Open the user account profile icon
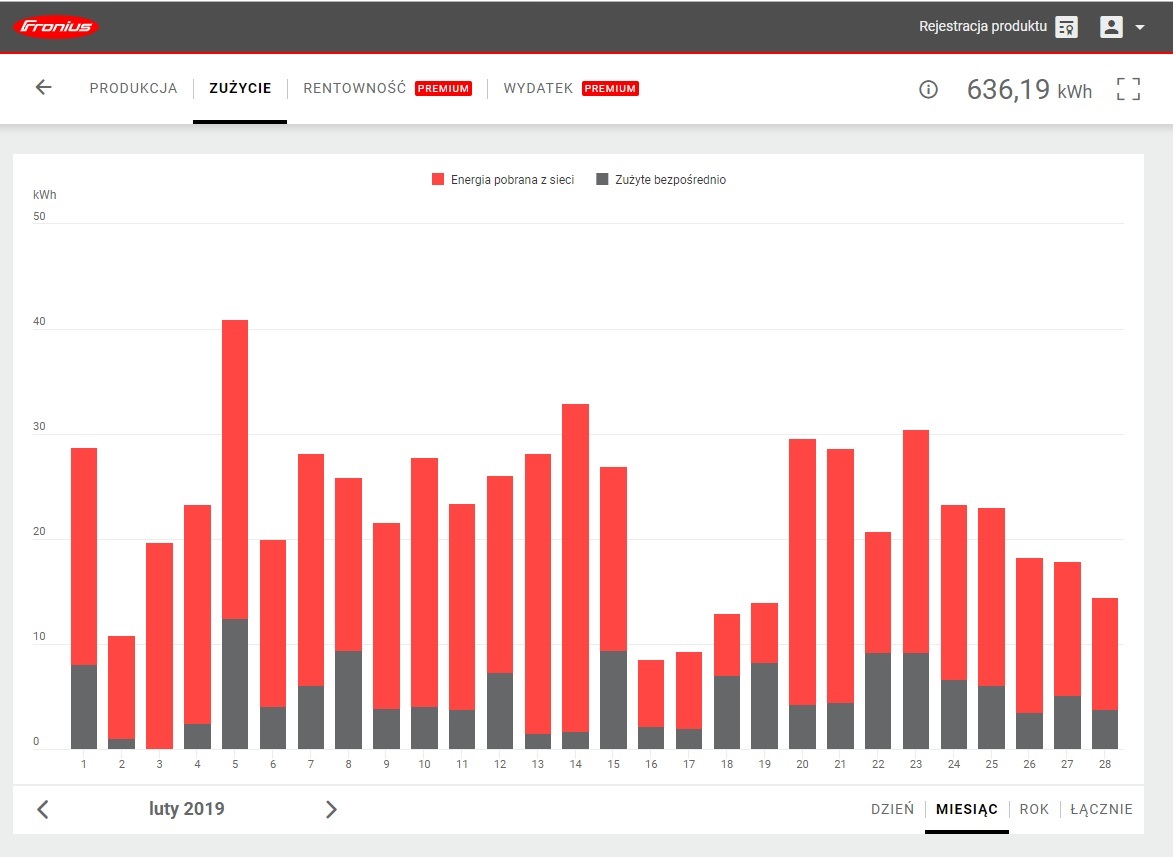Image resolution: width=1173 pixels, height=857 pixels. [1111, 27]
